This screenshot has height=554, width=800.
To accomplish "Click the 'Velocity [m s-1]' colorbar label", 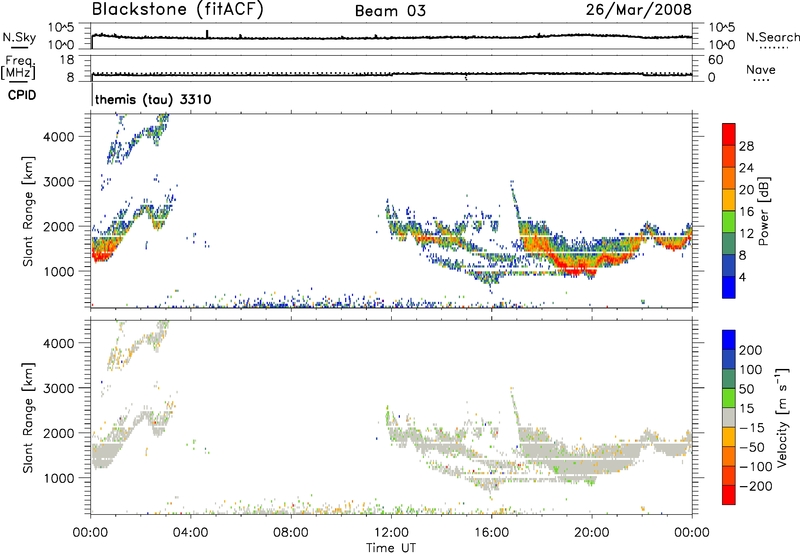I will click(782, 418).
